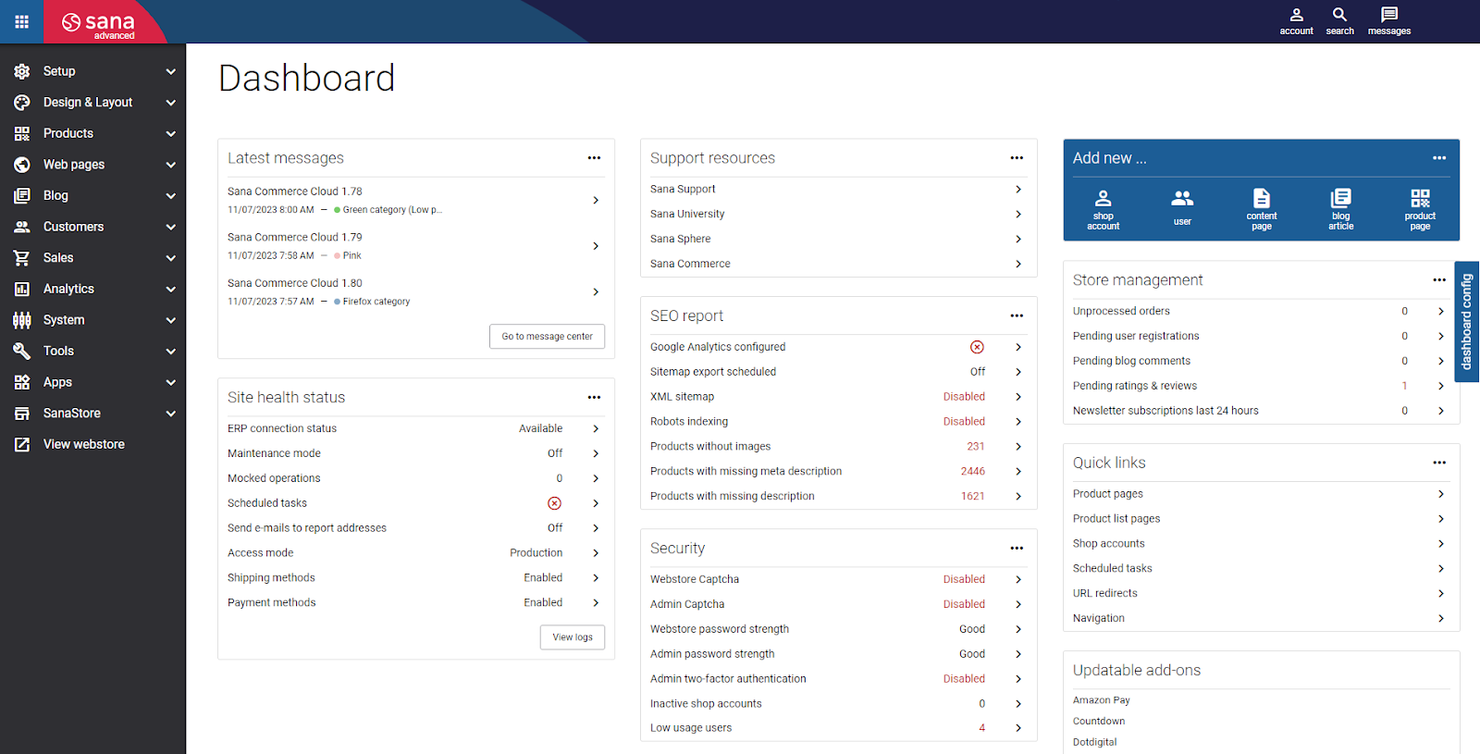Expand the Products menu in the sidebar
Image resolution: width=1480 pixels, height=754 pixels.
point(92,133)
